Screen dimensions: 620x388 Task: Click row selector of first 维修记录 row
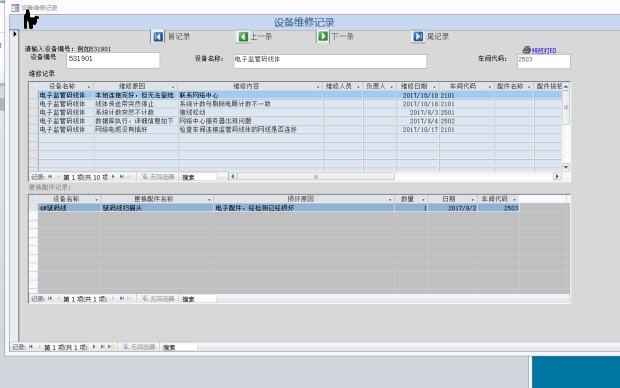[x=34, y=95]
